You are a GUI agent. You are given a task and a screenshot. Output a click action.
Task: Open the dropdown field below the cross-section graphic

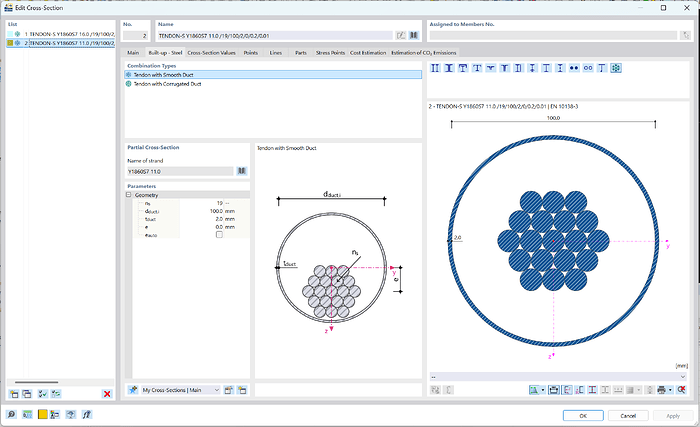[x=558, y=377]
